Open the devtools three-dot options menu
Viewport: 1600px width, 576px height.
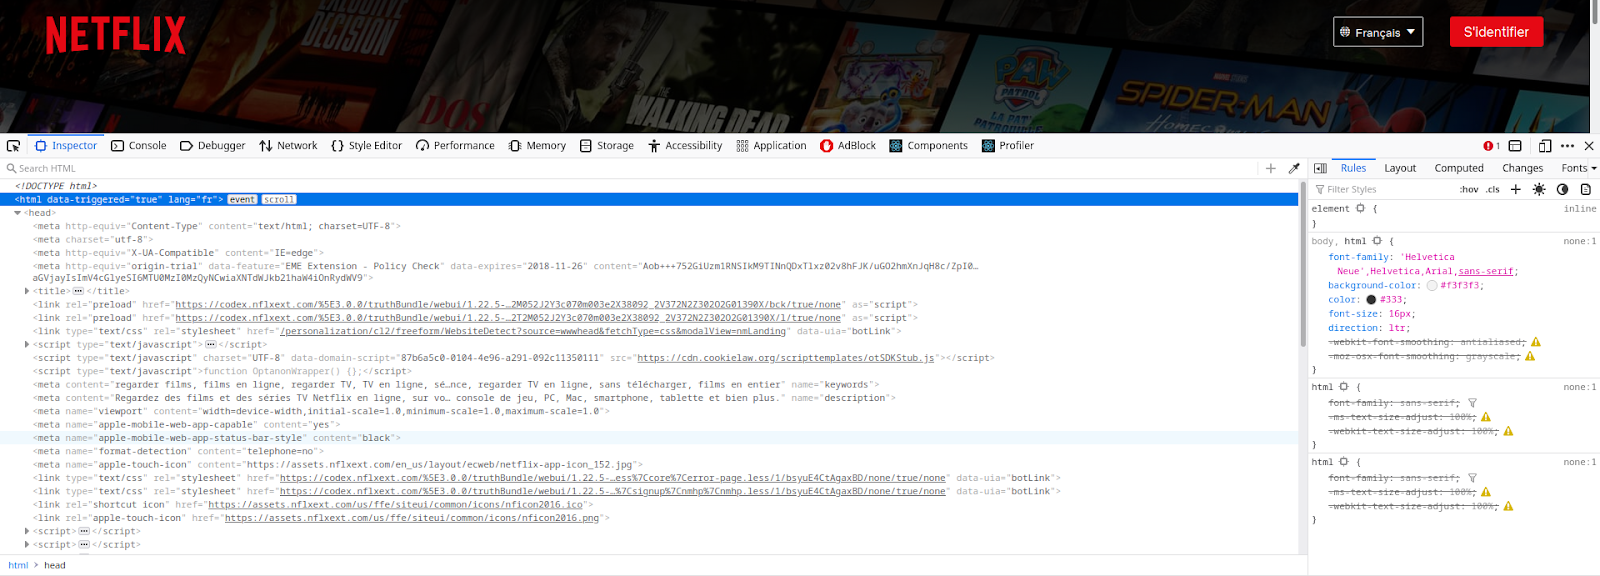pyautogui.click(x=1567, y=146)
